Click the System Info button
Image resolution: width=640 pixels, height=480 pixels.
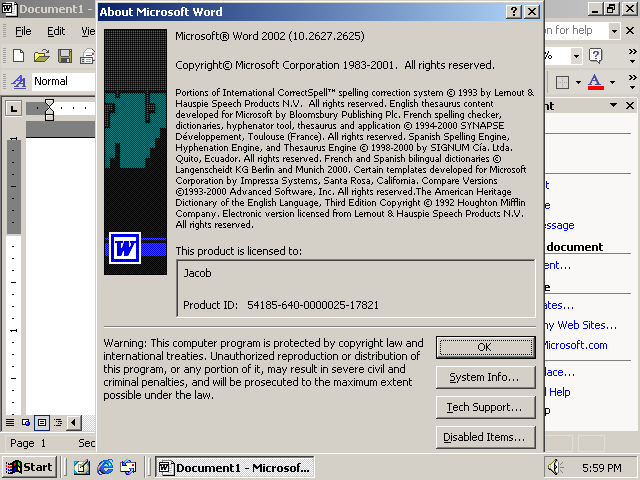485,377
